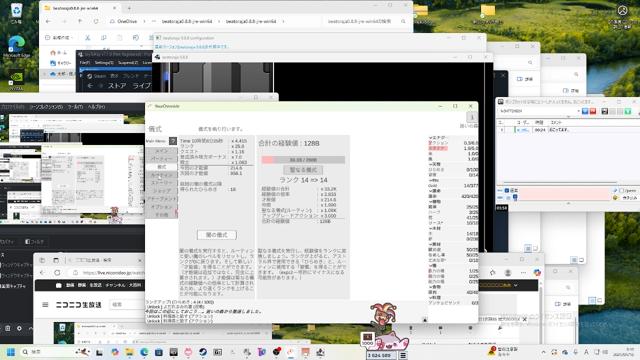
Task: Click the save disk icon in comment viewer
Action: pyautogui.click(x=604, y=111)
